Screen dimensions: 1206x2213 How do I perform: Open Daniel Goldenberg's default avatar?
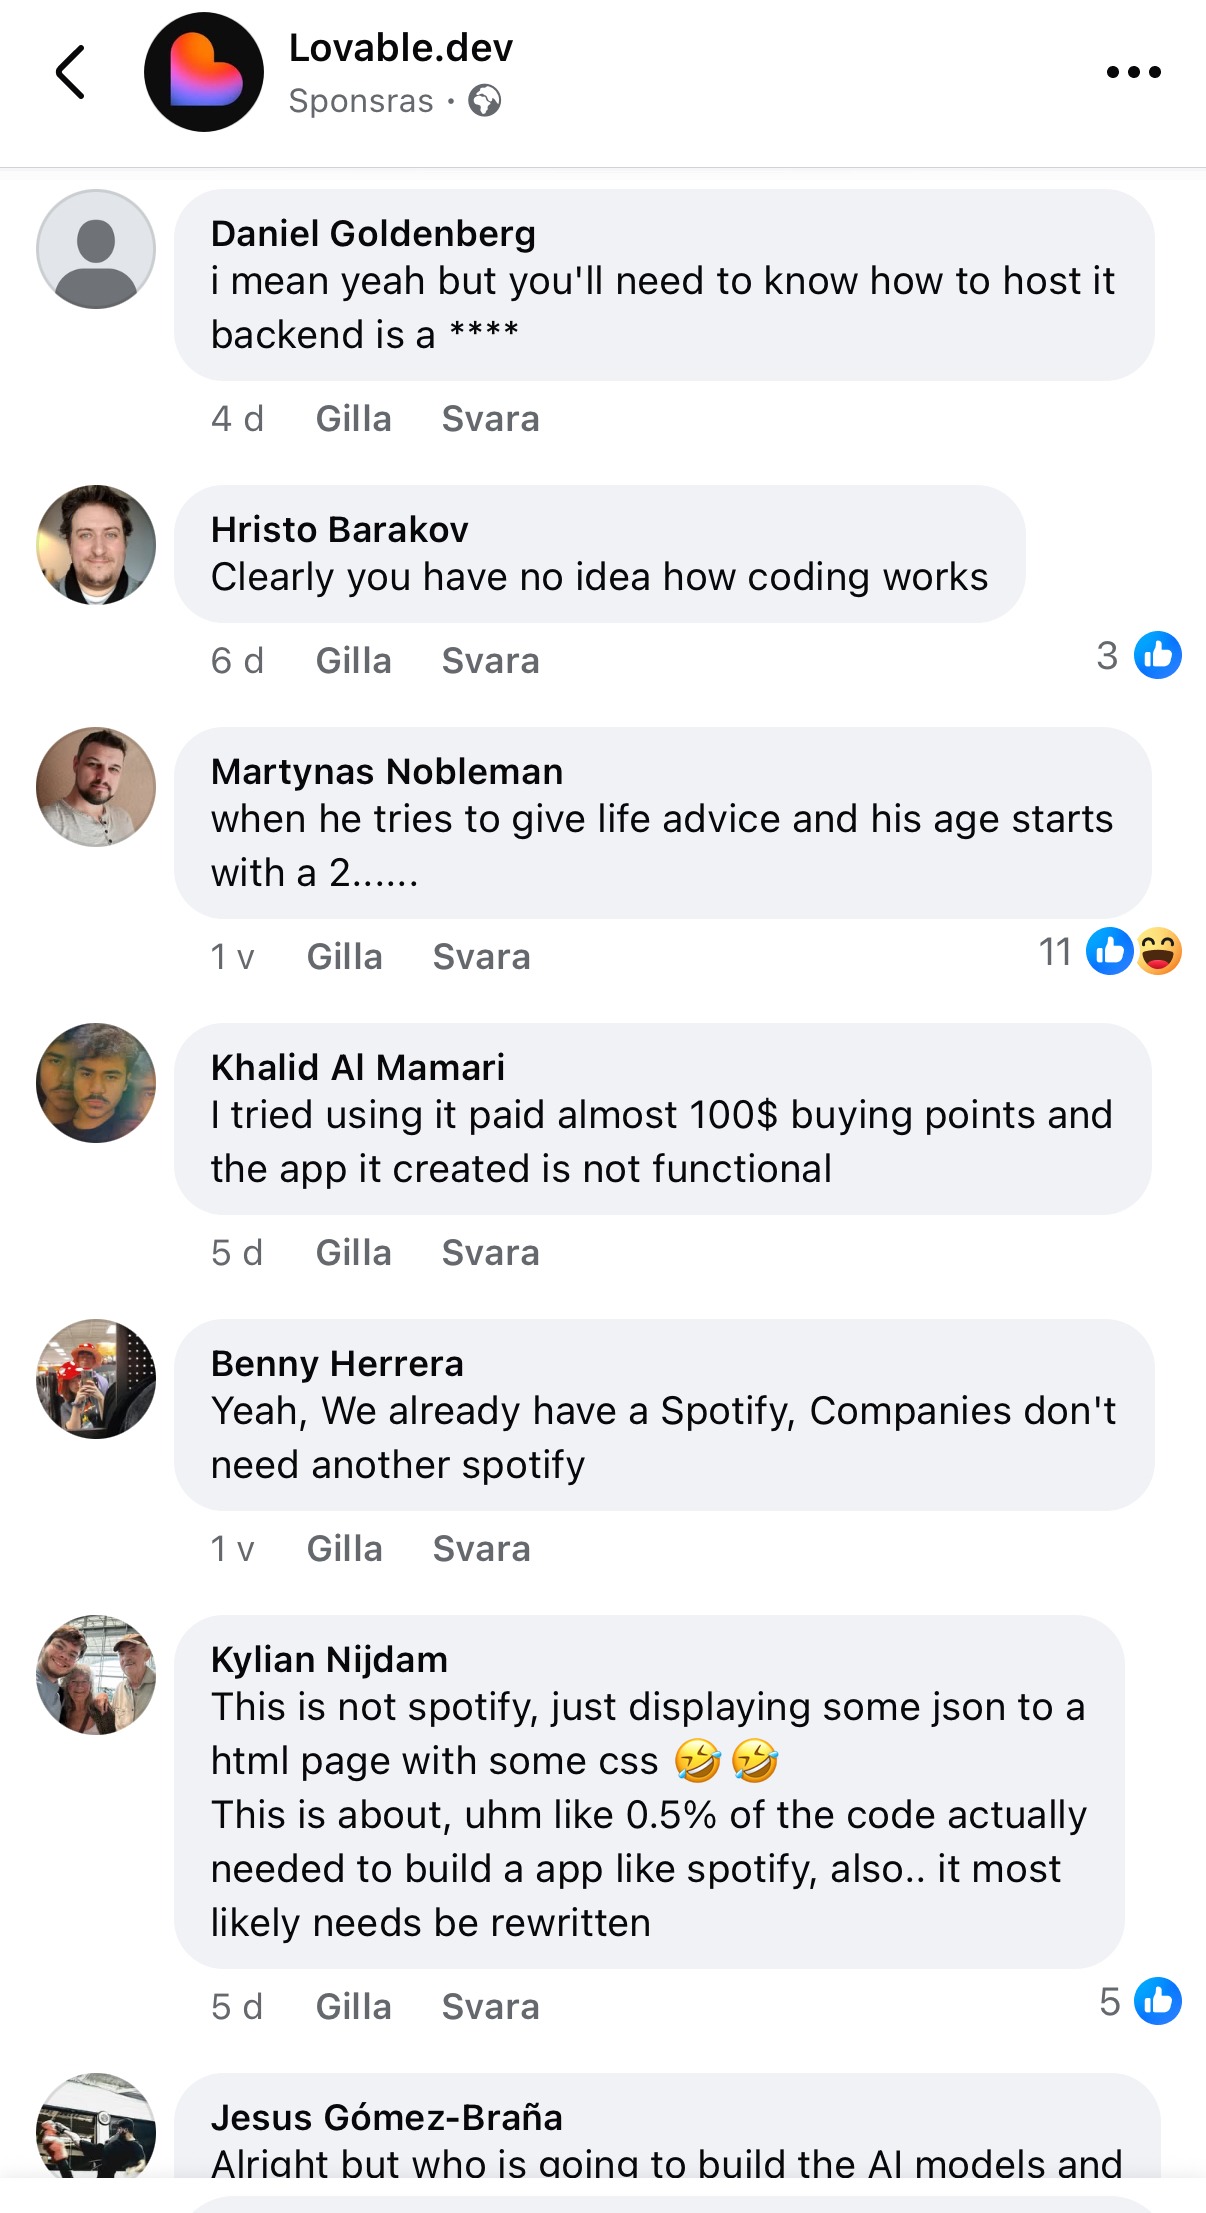96,249
